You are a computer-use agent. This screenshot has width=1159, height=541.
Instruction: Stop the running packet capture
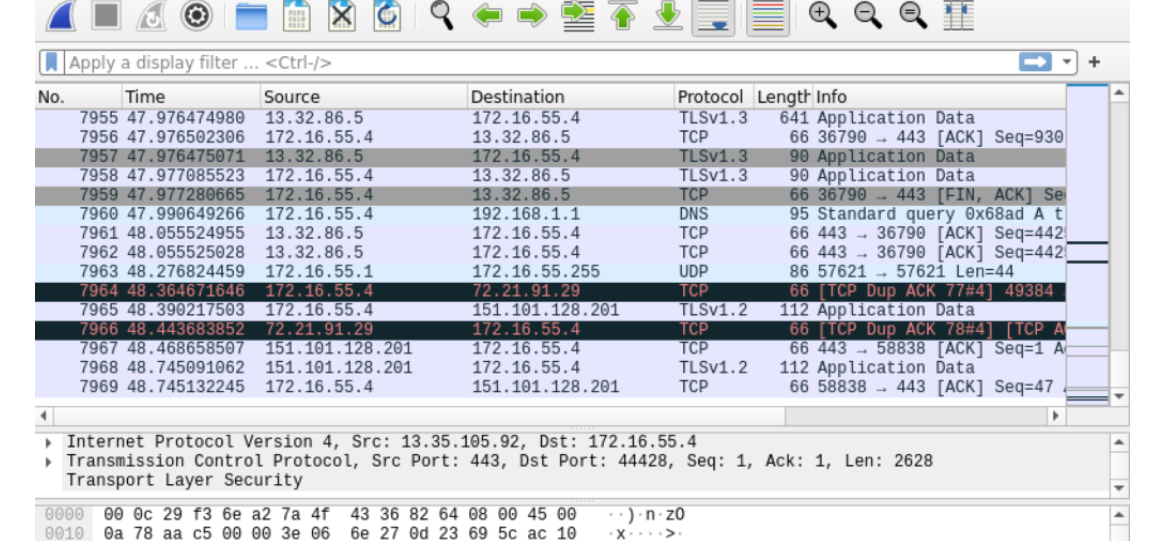click(x=106, y=15)
